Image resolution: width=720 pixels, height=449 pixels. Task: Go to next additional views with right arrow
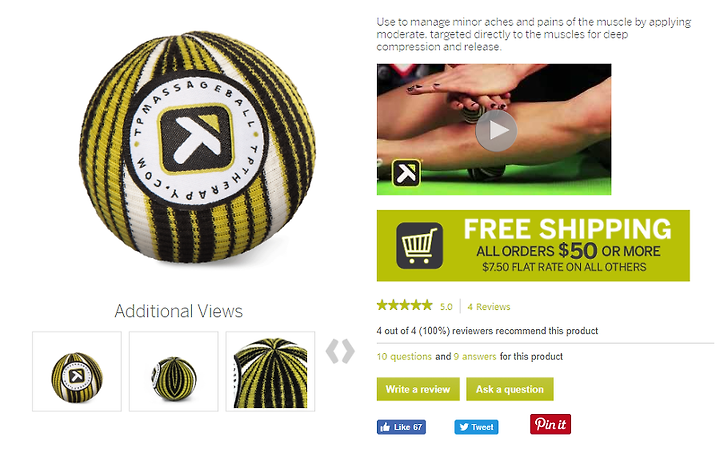[x=348, y=351]
